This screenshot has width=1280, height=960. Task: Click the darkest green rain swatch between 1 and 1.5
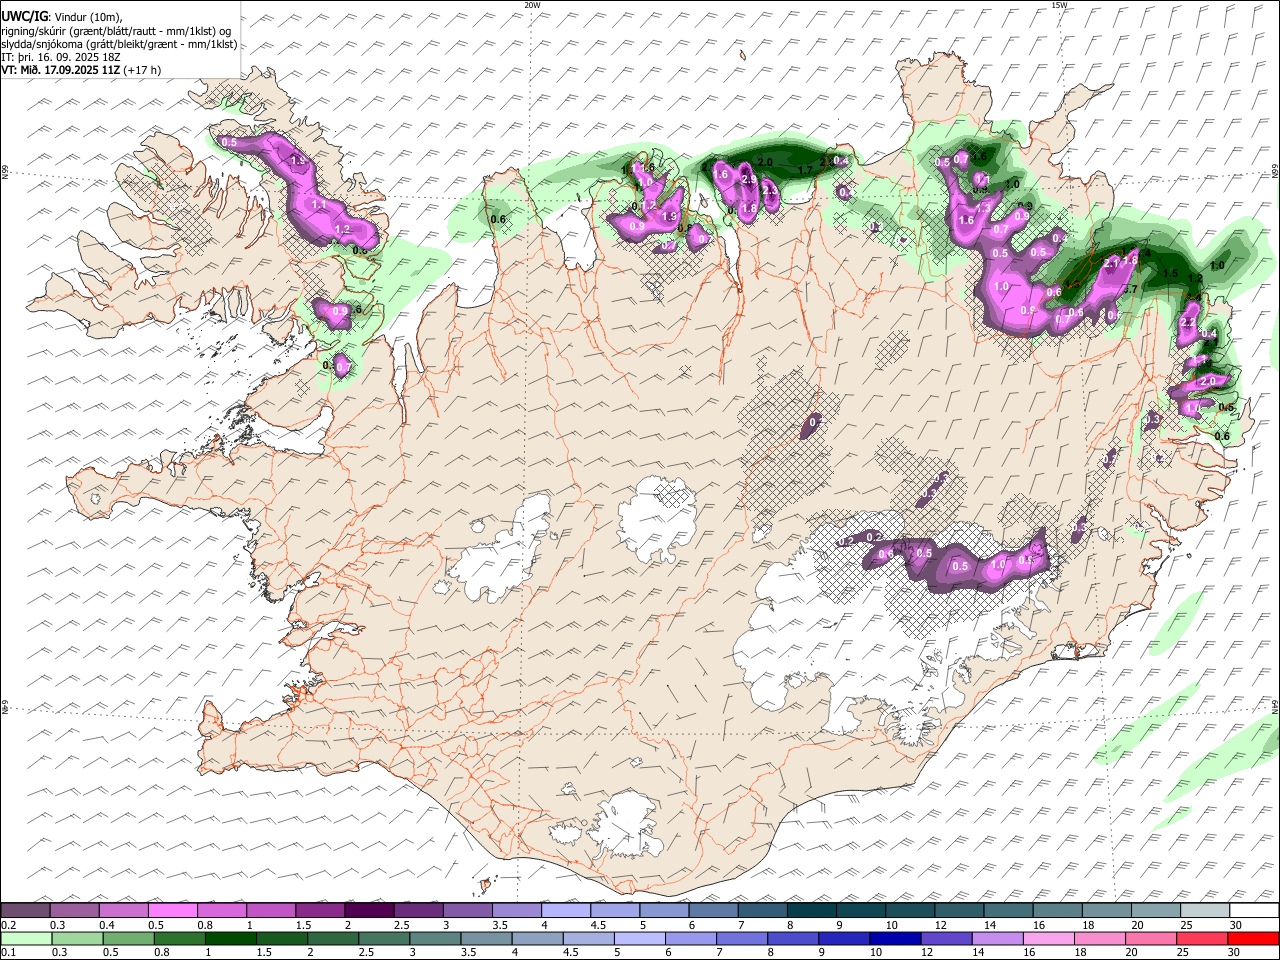[230, 939]
